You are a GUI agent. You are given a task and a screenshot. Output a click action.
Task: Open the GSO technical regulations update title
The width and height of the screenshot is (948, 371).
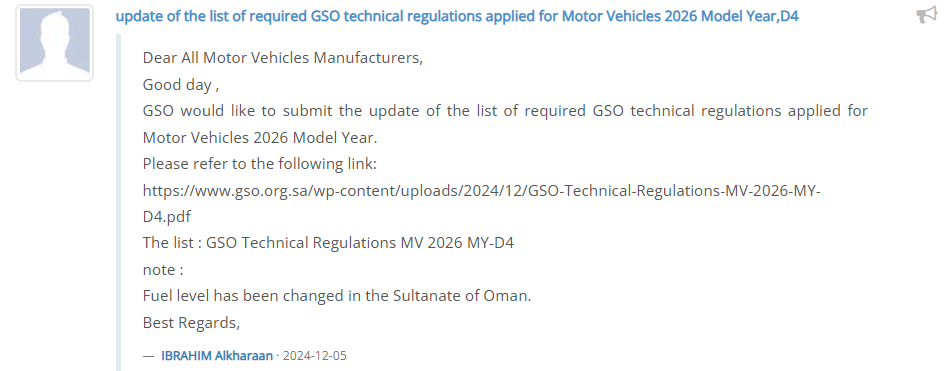(x=457, y=16)
